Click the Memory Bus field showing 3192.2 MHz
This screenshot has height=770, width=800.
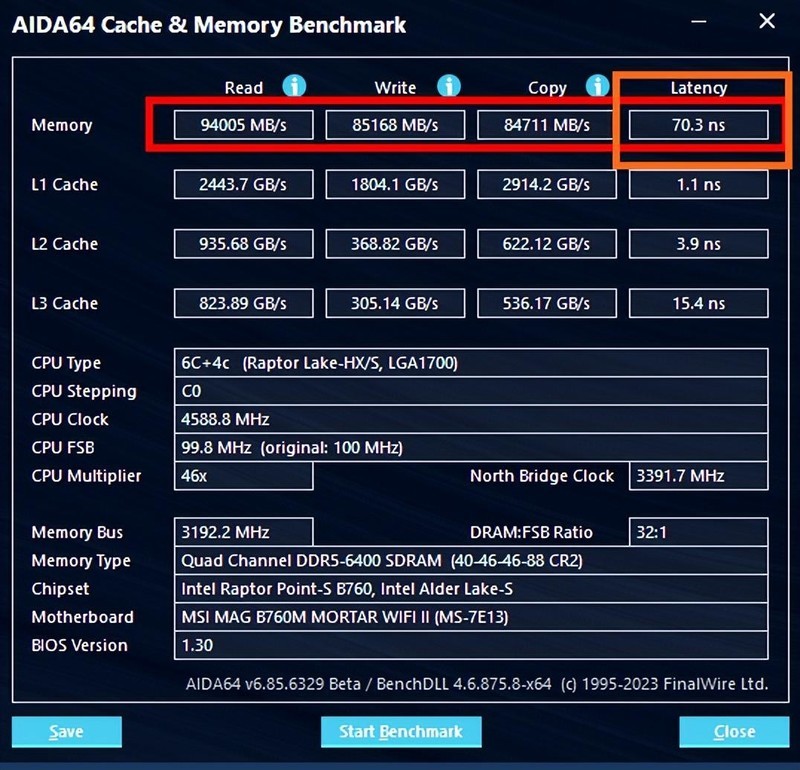pos(244,532)
